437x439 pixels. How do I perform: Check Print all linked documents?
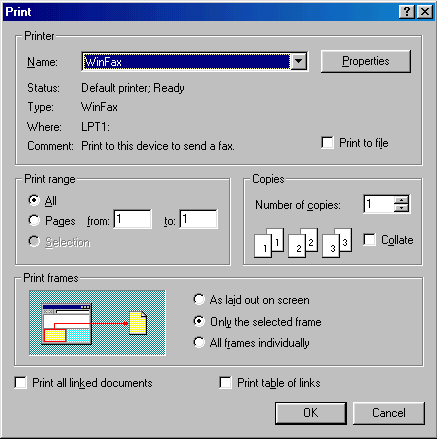click(21, 383)
